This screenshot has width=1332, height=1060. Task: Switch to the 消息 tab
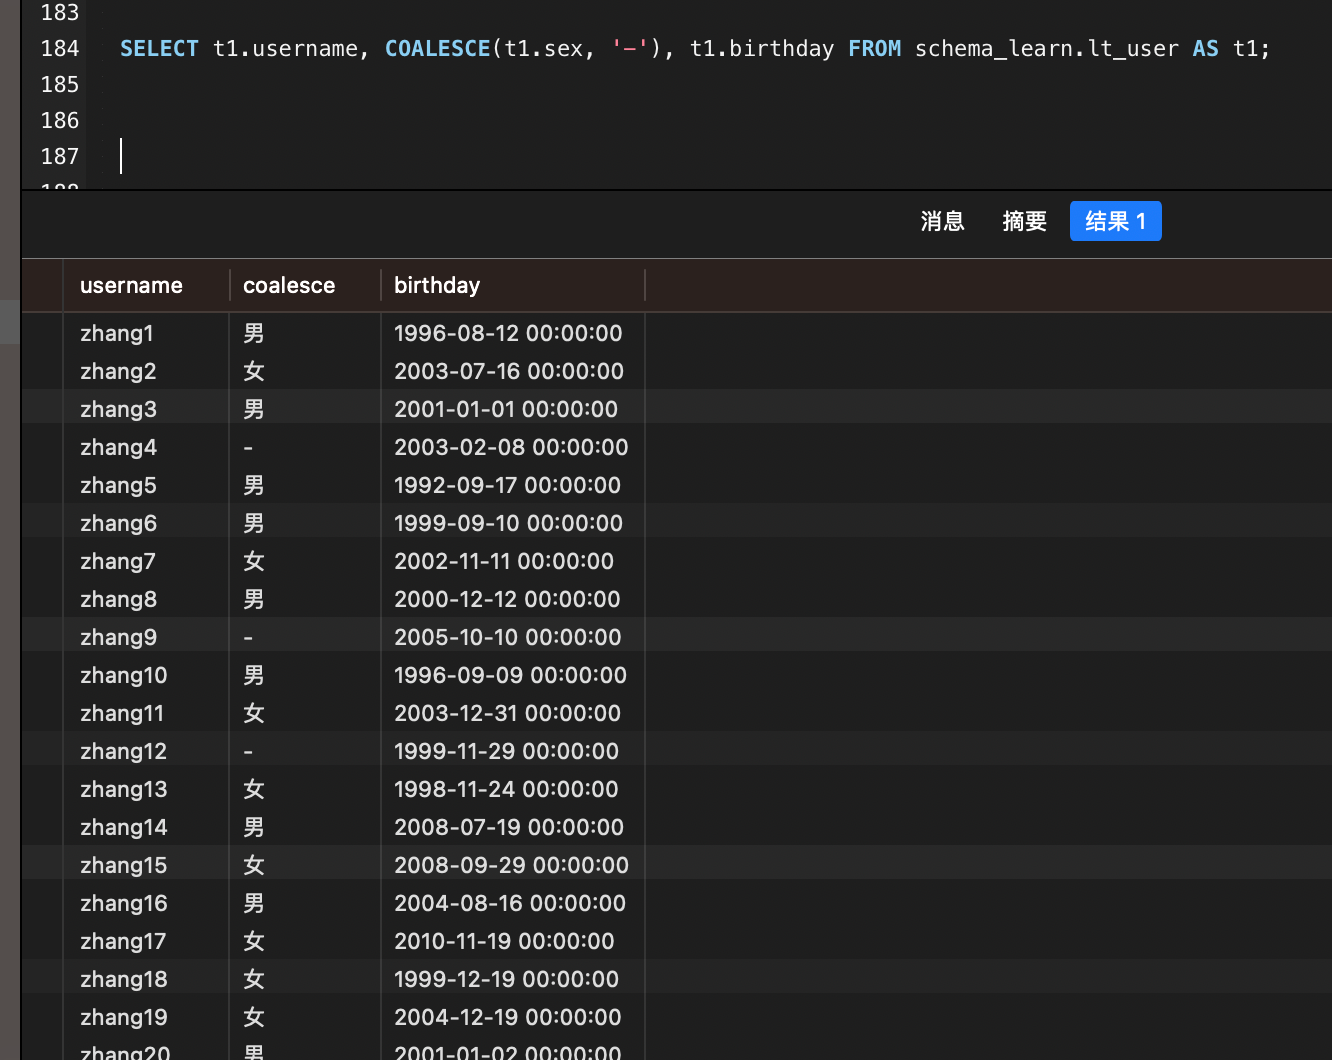coord(942,221)
